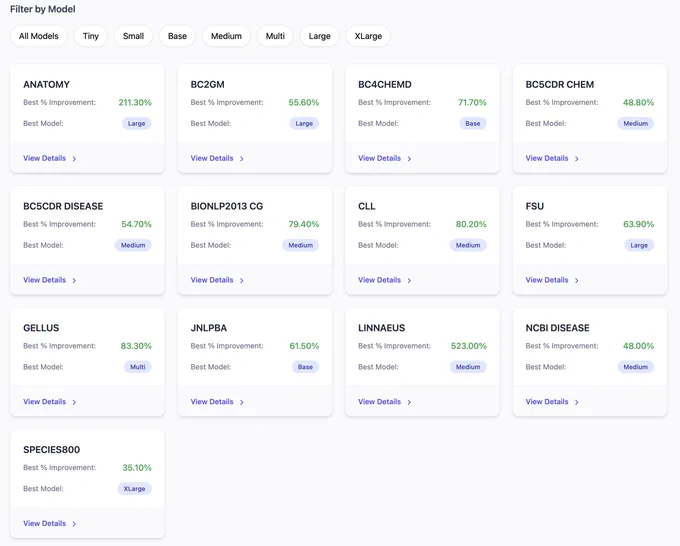The height and width of the screenshot is (546, 680).
Task: Filter by Multi model
Action: 275,36
